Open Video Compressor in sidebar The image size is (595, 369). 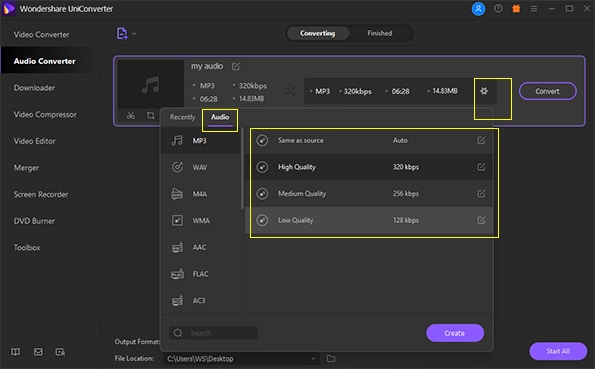[45, 114]
